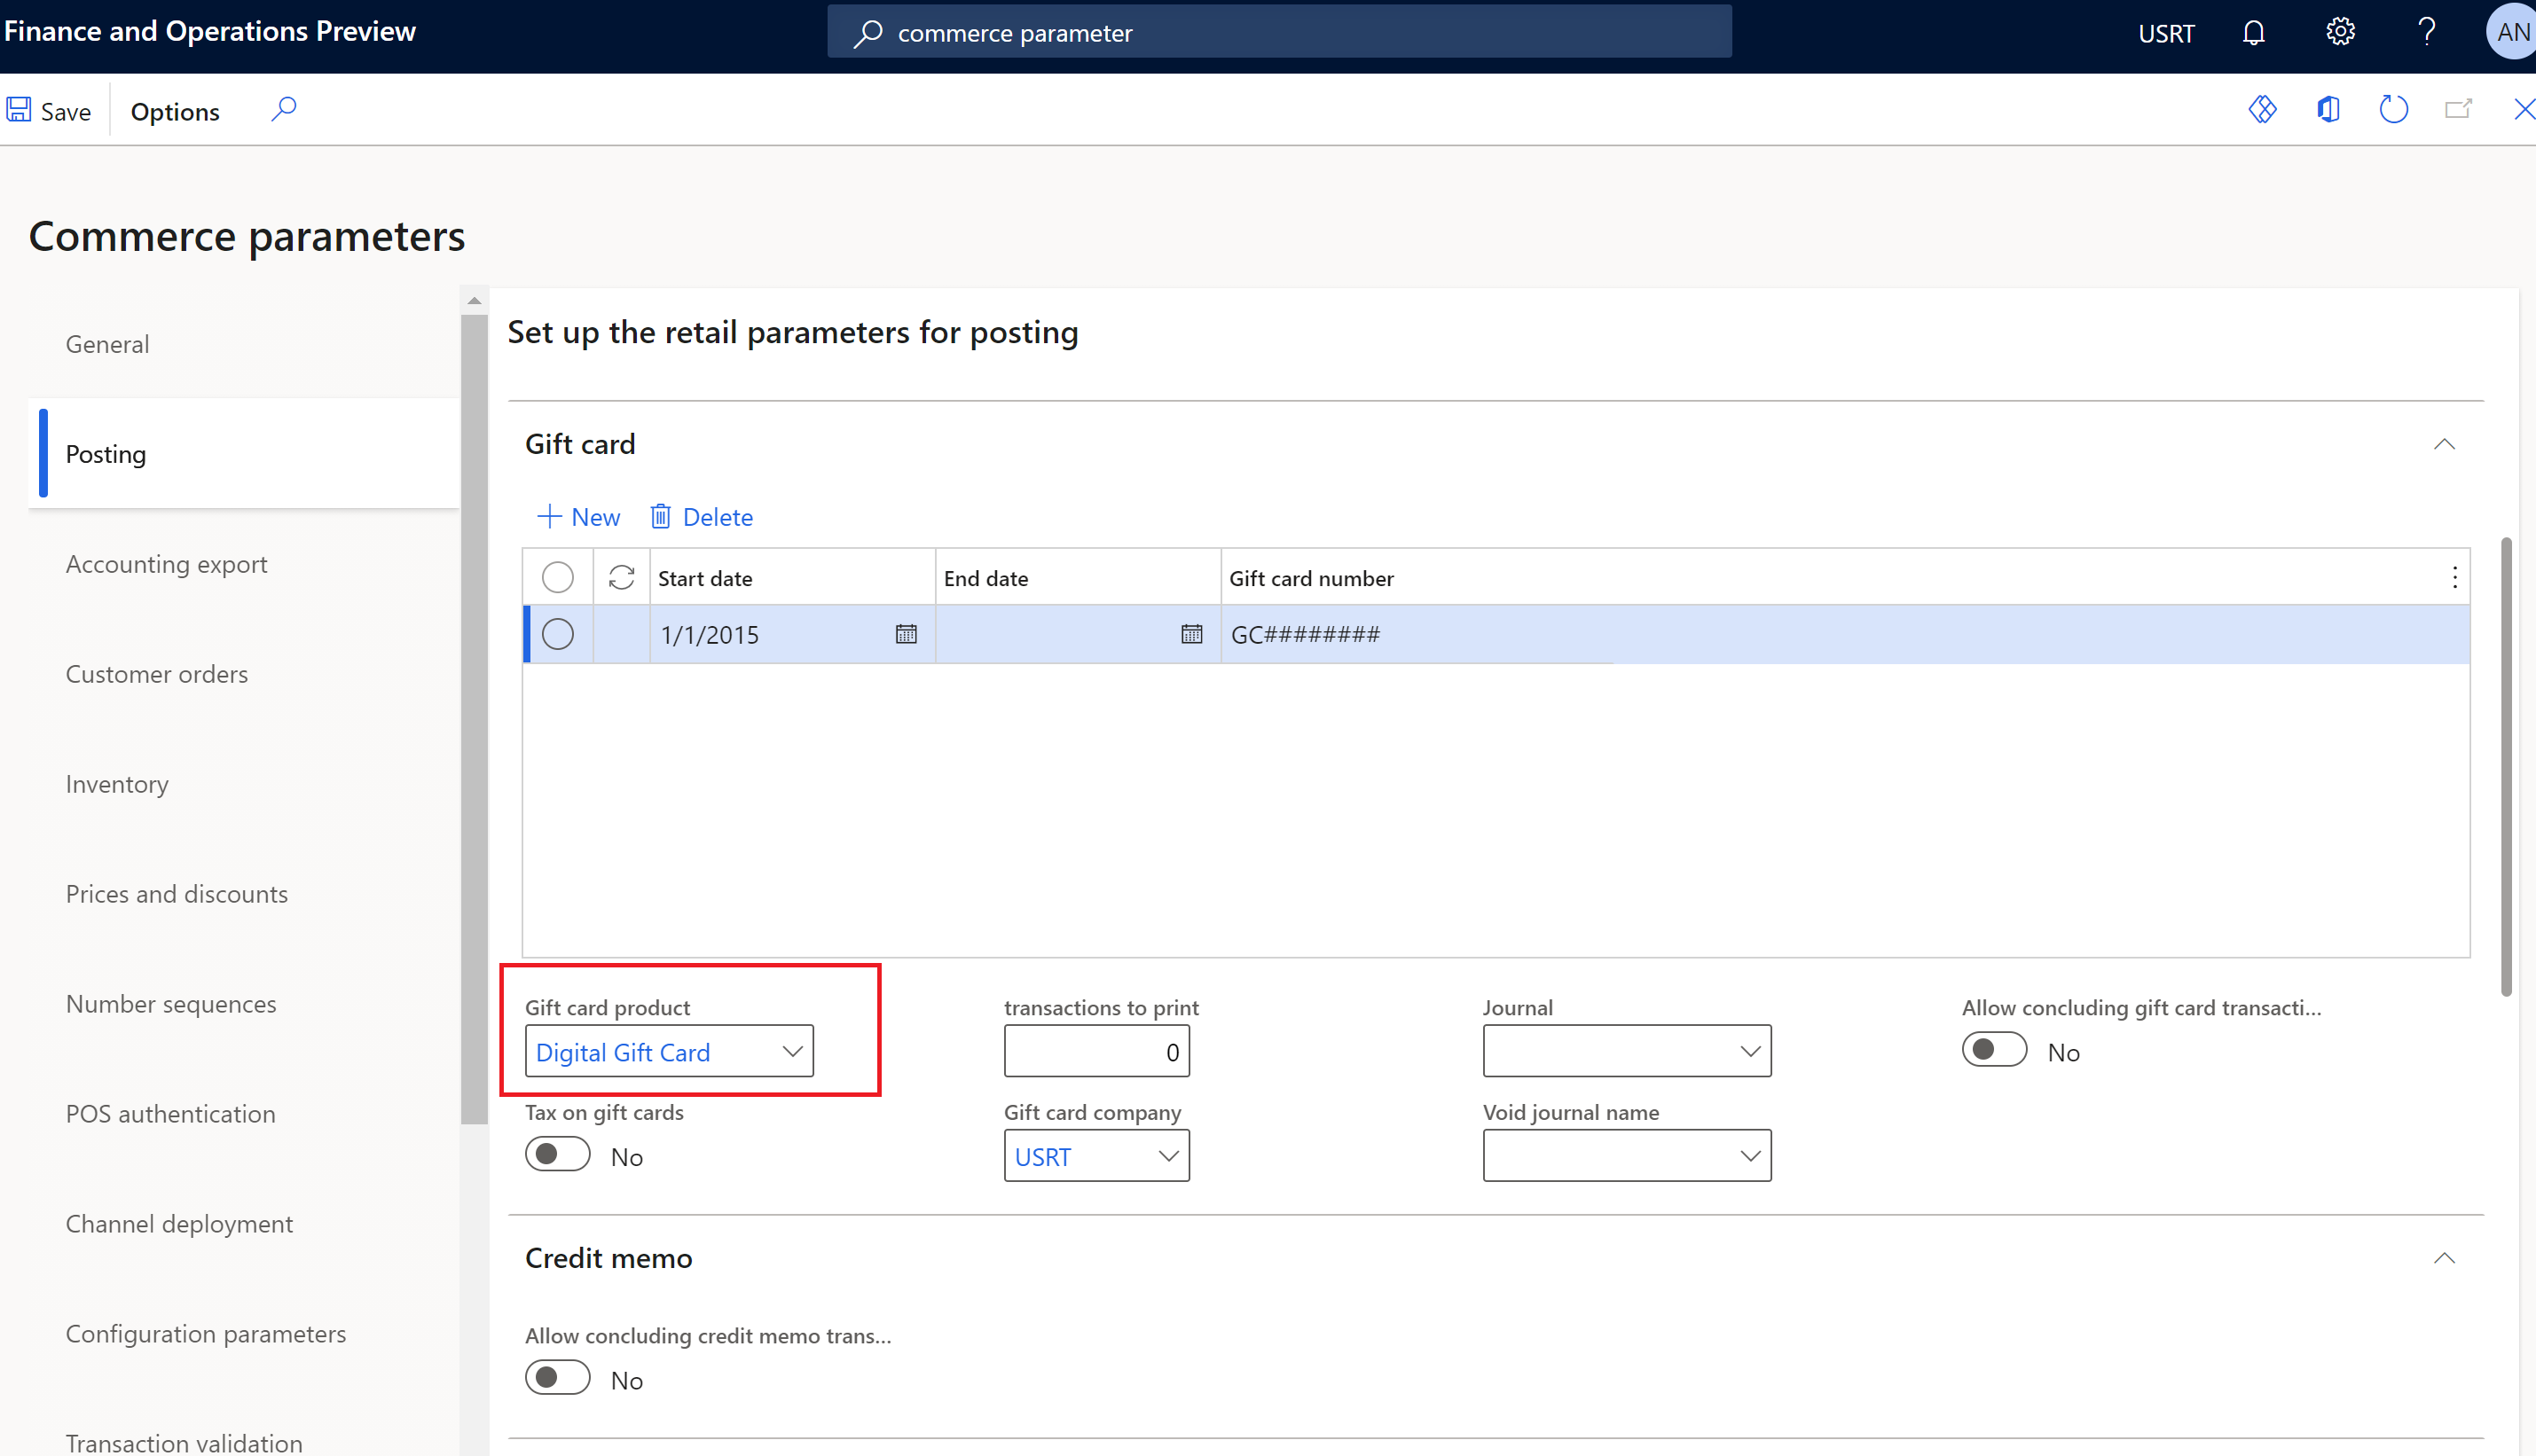
Task: Click the help question mark icon
Action: tap(2426, 31)
